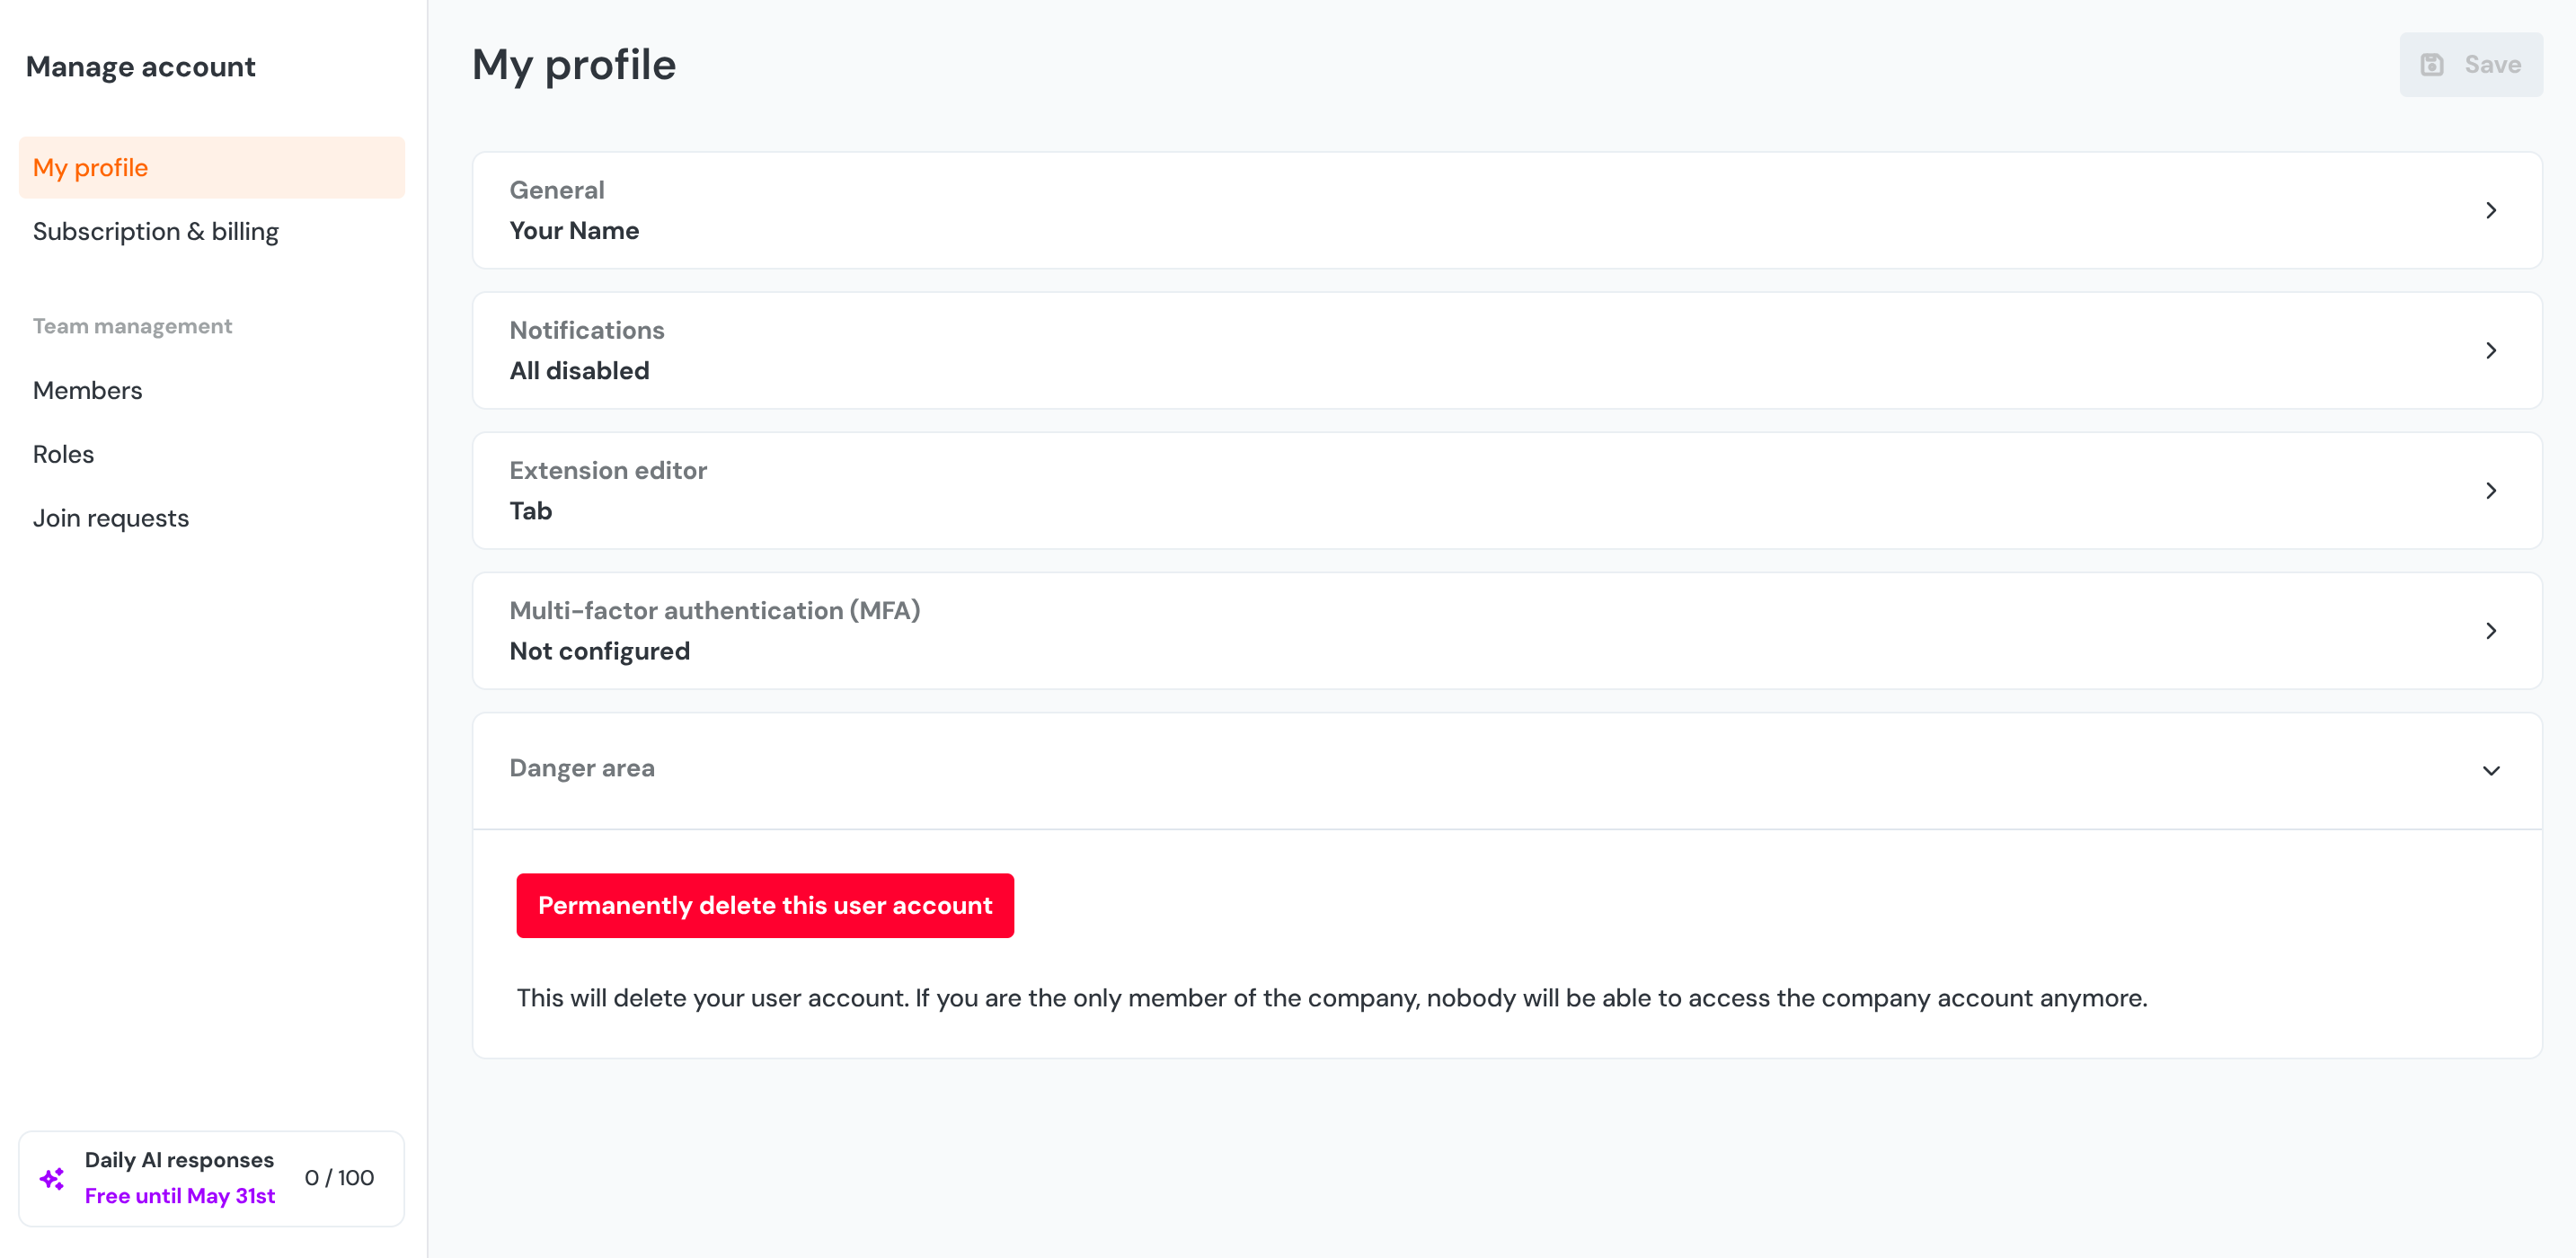The width and height of the screenshot is (2576, 1258).
Task: Click the 0 / 100 AI usage counter
Action: pos(340,1178)
